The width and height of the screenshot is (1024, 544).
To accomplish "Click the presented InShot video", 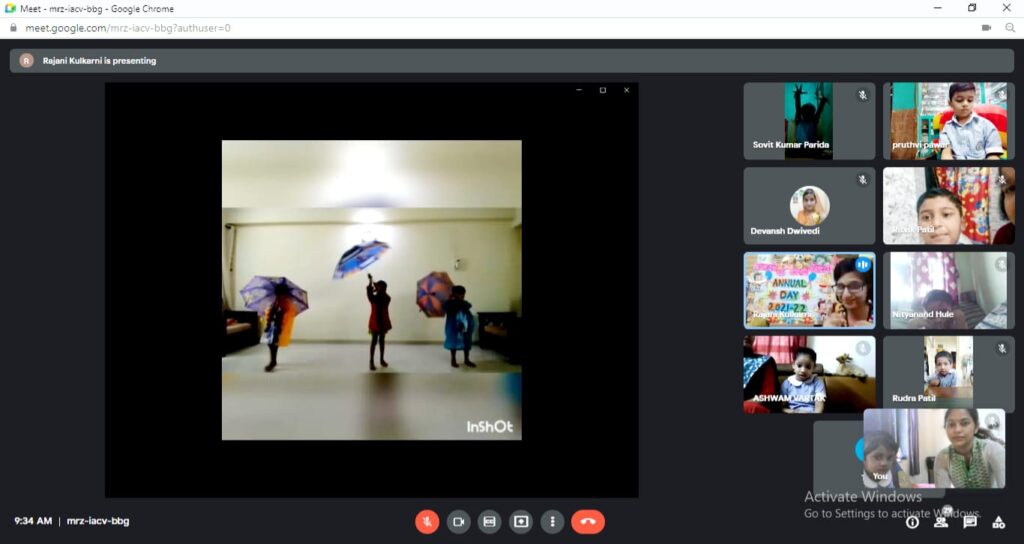I will click(372, 290).
